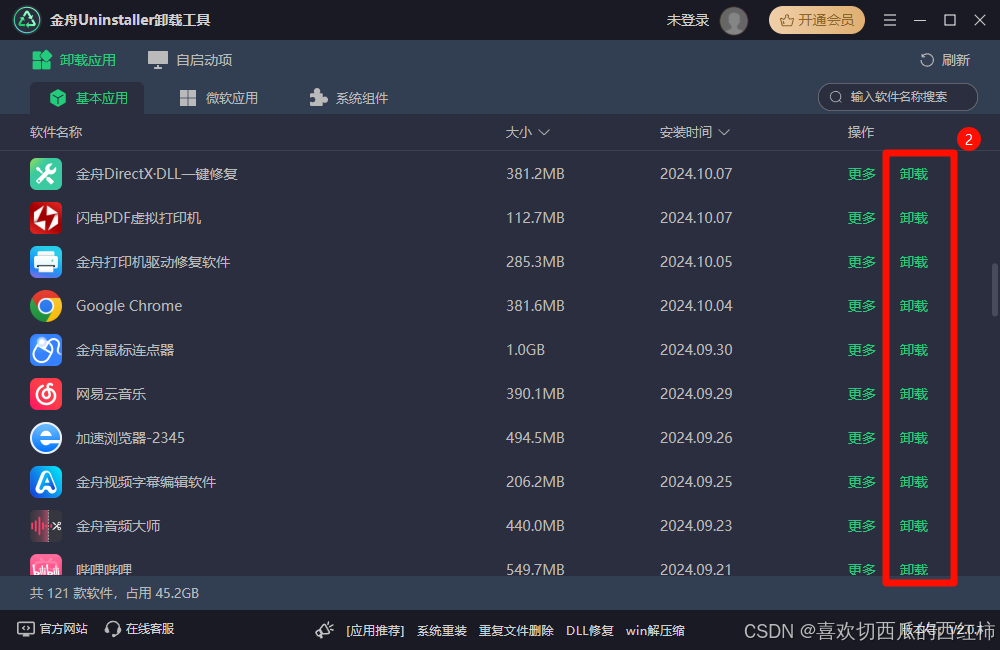Uninstall 金舟音频大师 via 卸载
Viewport: 1000px width, 650px height.
[x=914, y=526]
